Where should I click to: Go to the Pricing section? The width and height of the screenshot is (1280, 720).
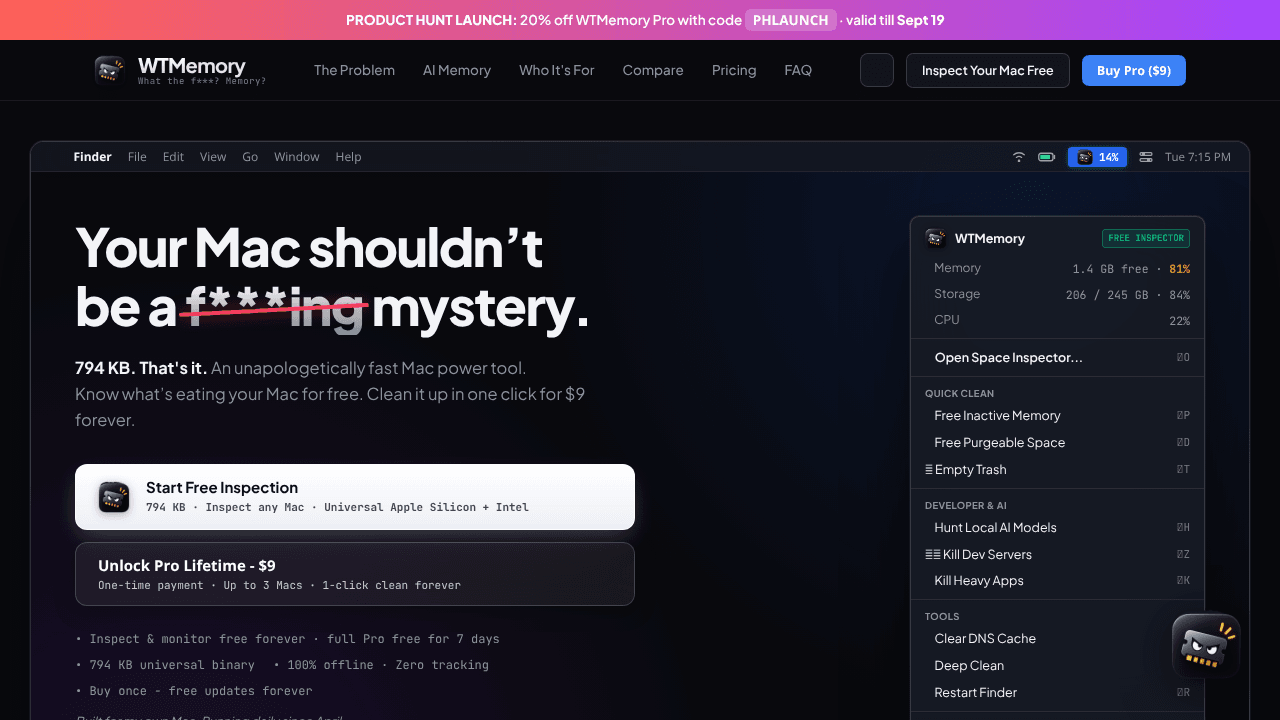pyautogui.click(x=734, y=70)
